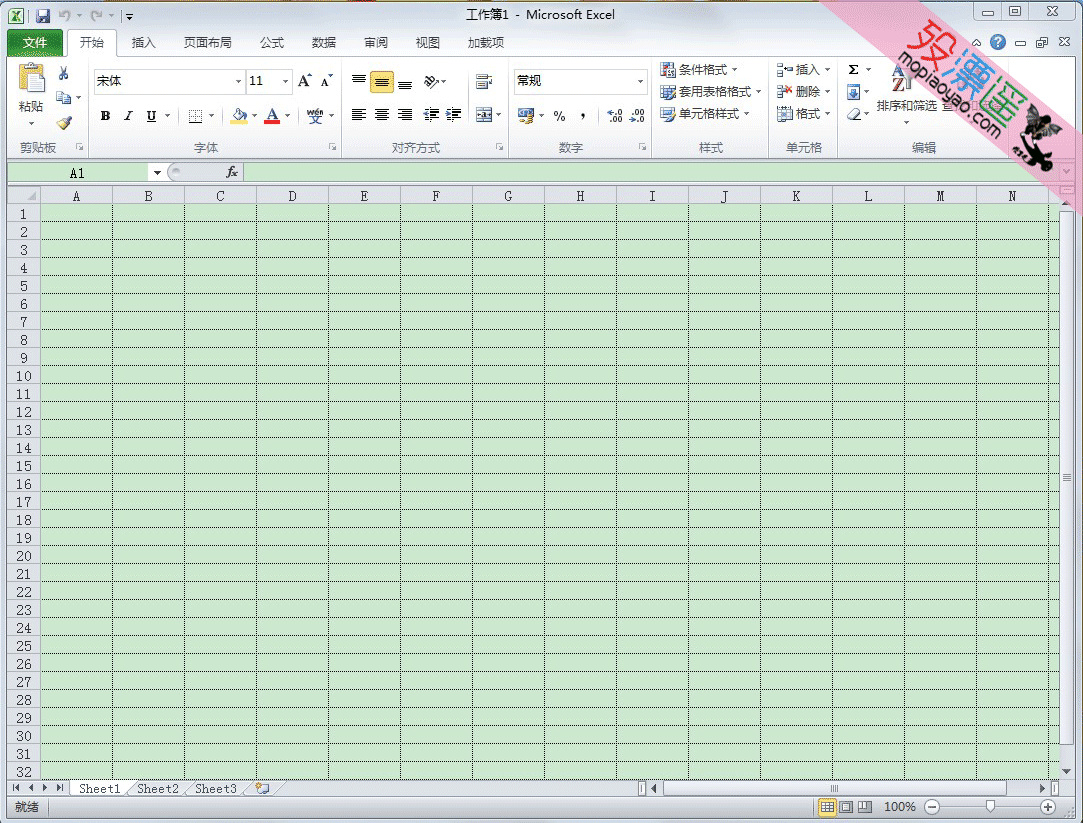Image resolution: width=1083 pixels, height=823 pixels.
Task: Increase font size with the large A icon
Action: pyautogui.click(x=305, y=81)
